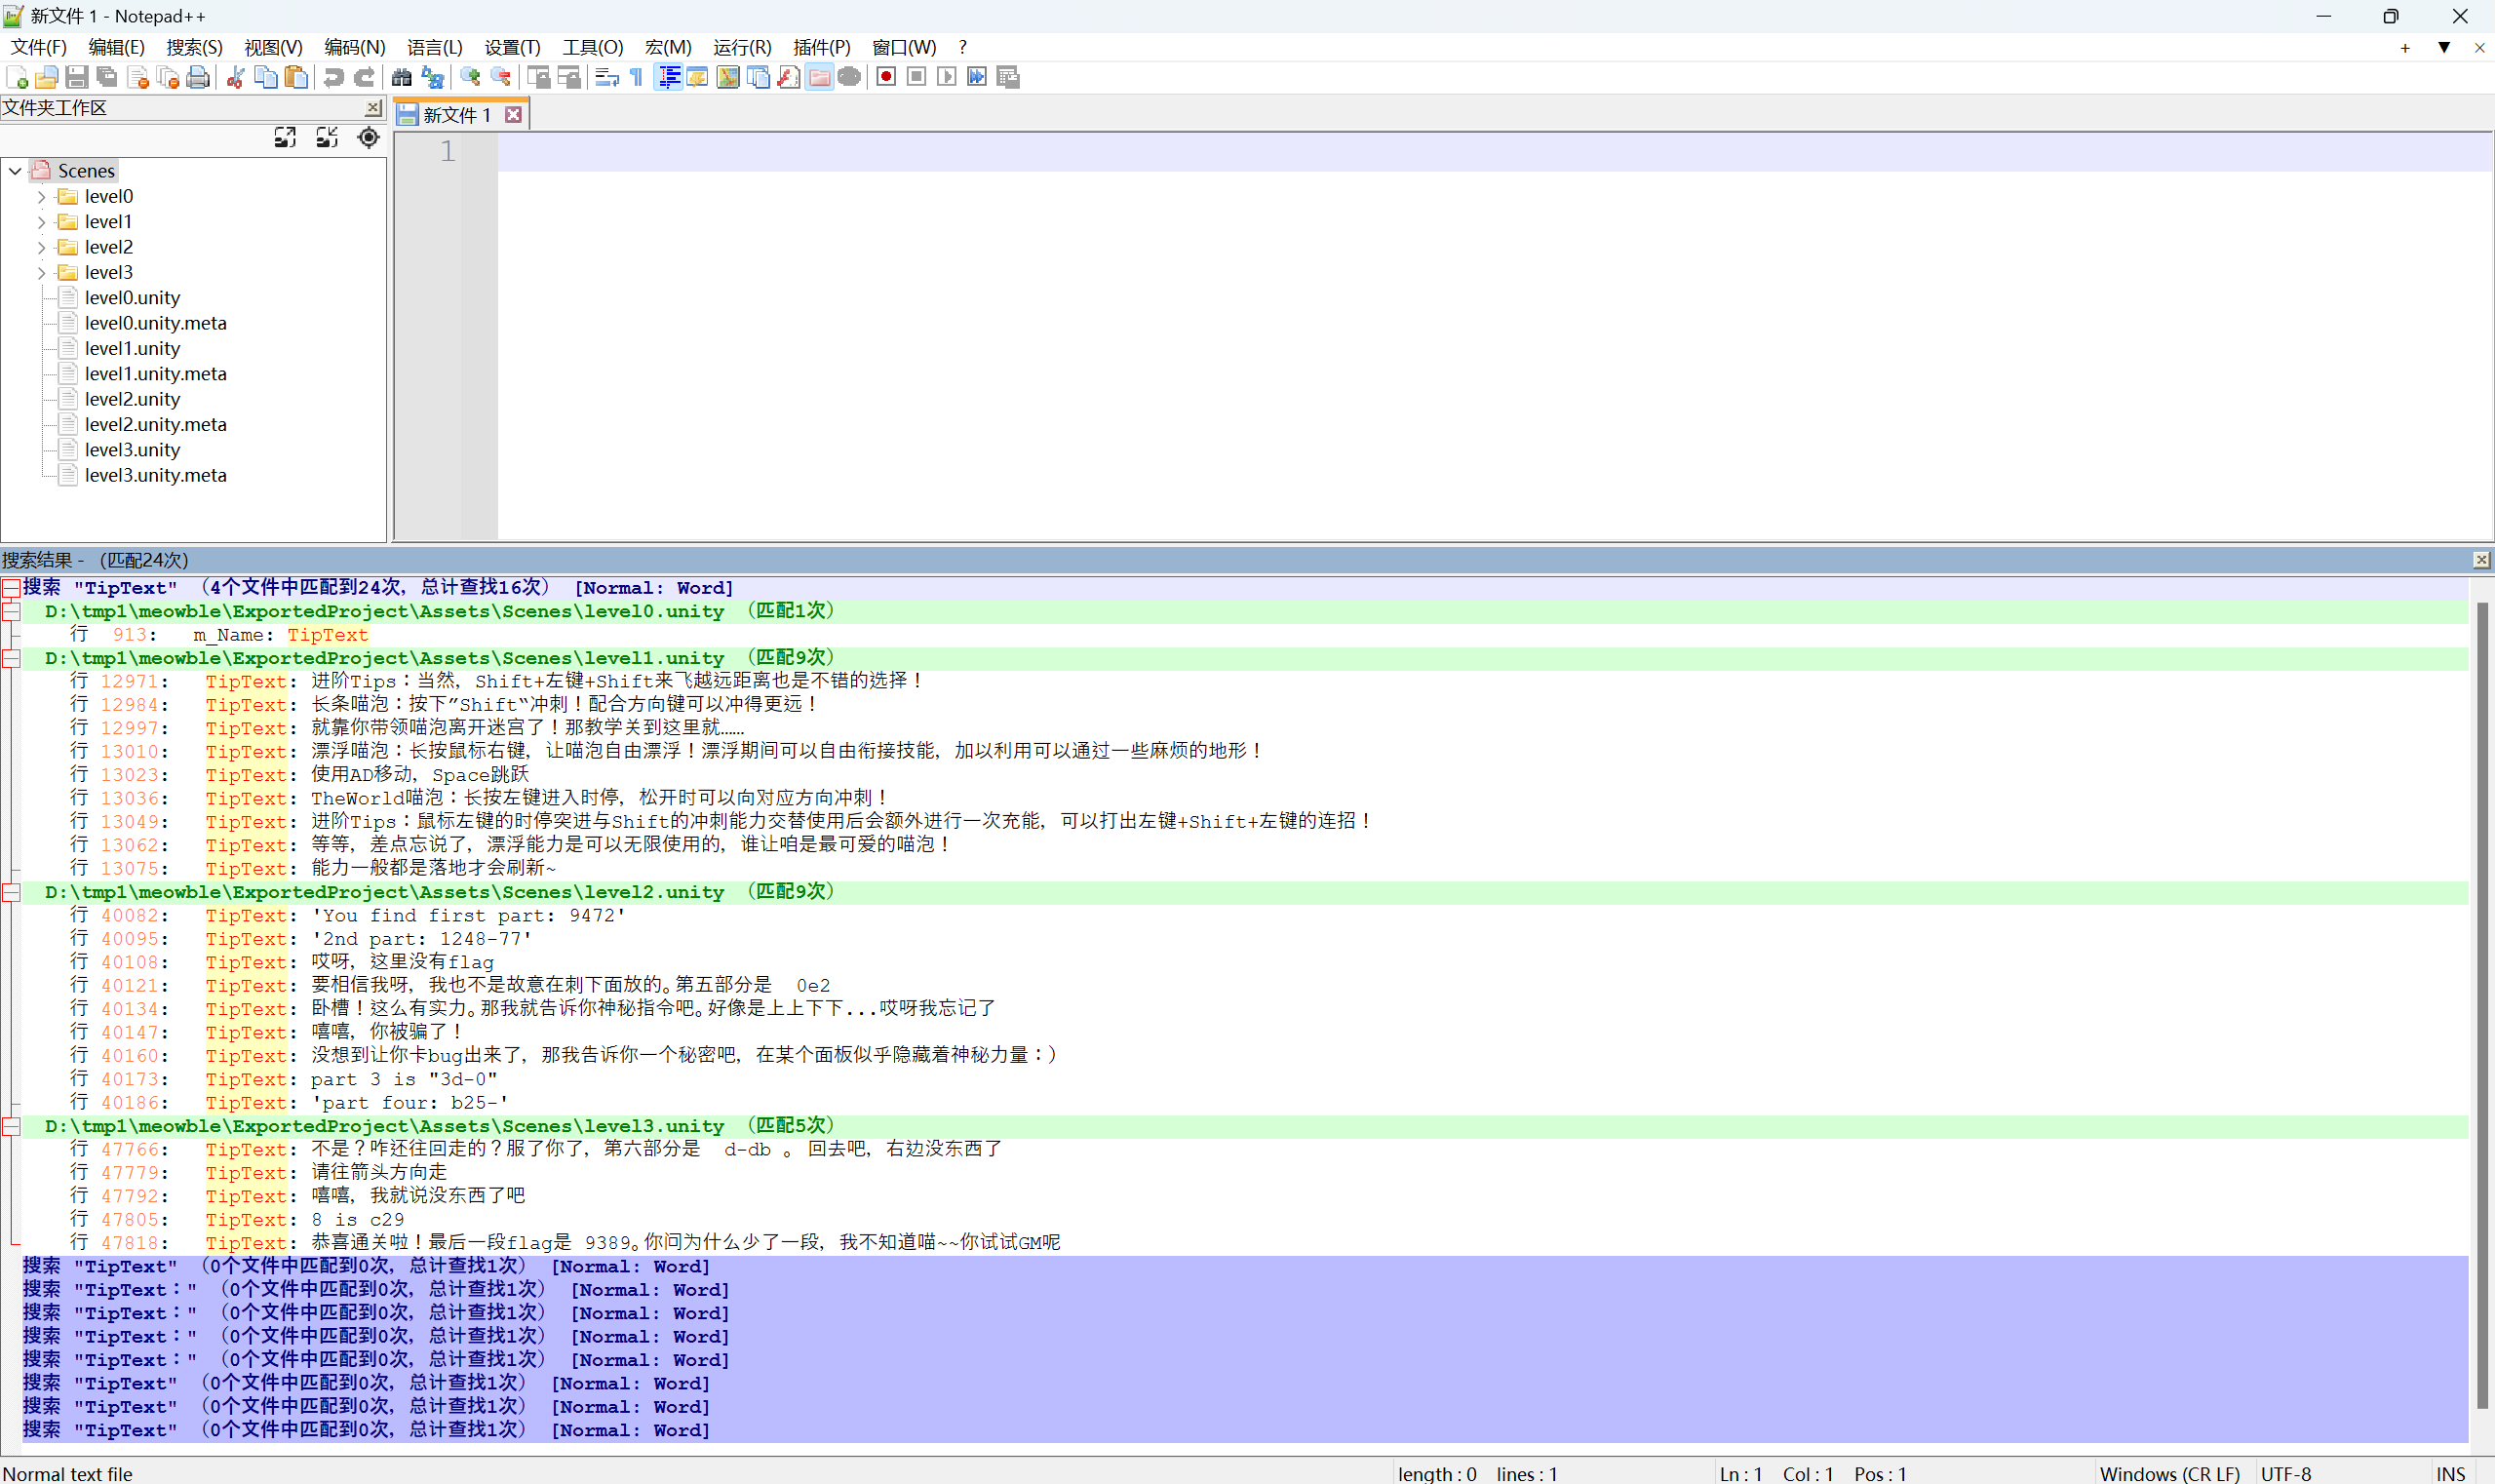Collapse the Scenes root folder
2495x1484 pixels.
point(15,171)
